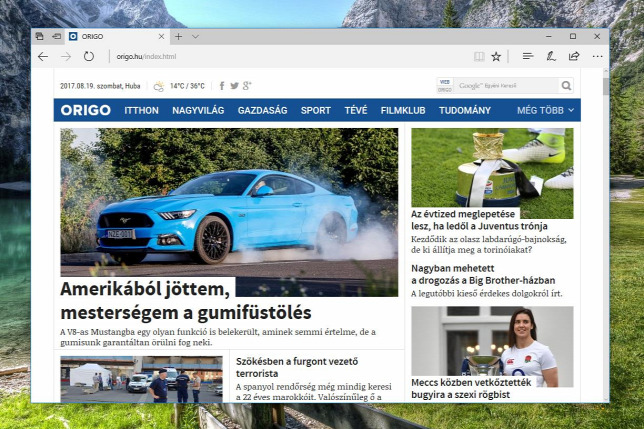Click Kezdődik az olasz labdarúgó-bajnokság summary
This screenshot has height=429, width=644.
pyautogui.click(x=489, y=244)
